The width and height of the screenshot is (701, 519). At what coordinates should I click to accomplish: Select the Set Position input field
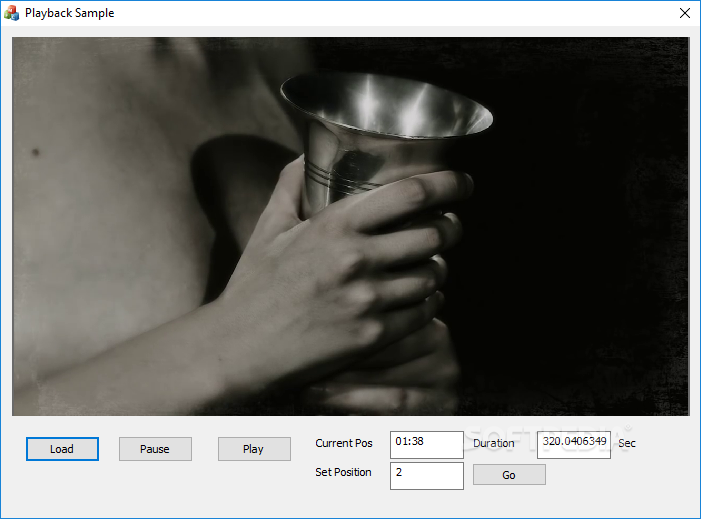tap(427, 476)
